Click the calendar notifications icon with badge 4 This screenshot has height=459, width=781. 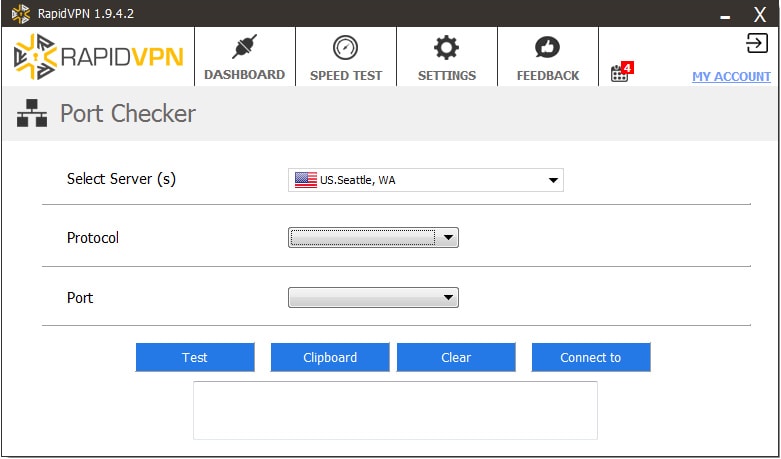pyautogui.click(x=621, y=72)
